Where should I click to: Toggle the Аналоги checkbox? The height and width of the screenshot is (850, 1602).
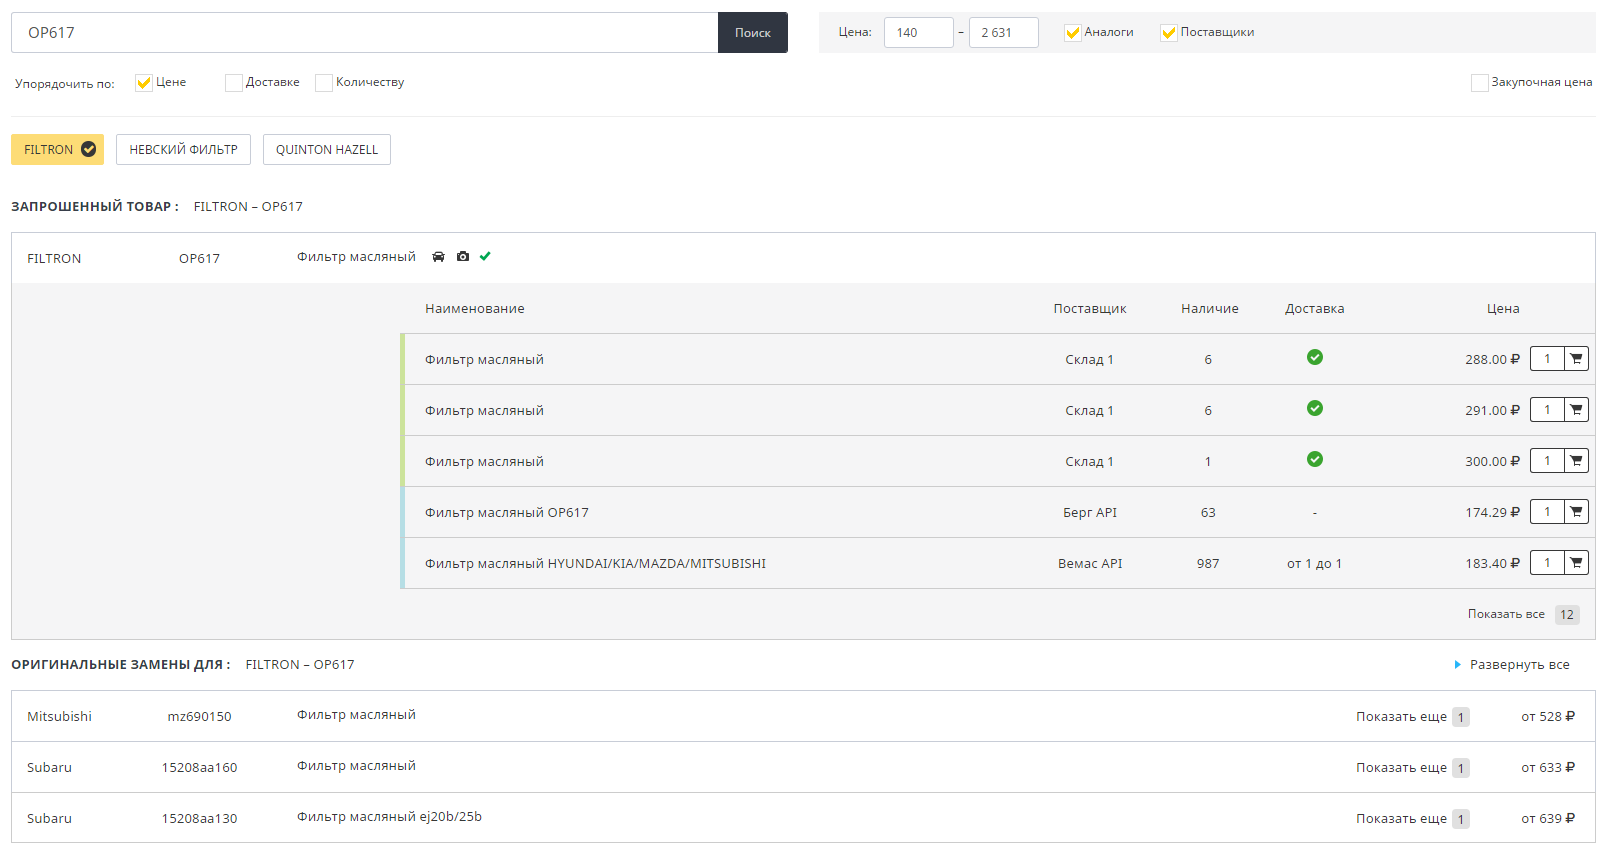pos(1073,33)
